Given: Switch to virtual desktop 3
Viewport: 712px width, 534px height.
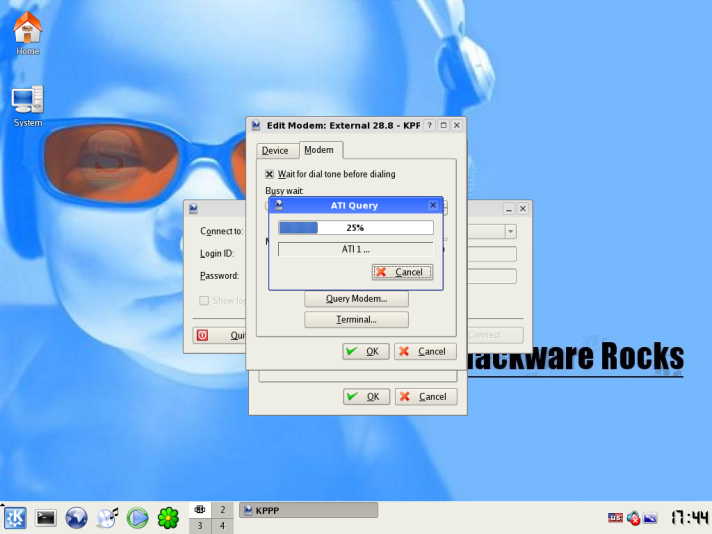Looking at the screenshot, I should coord(200,526).
